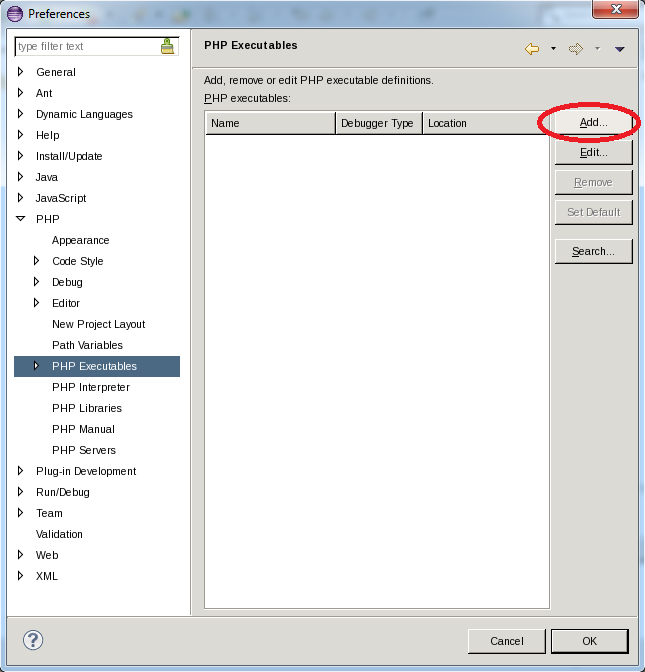Select the General label in tree

(x=56, y=72)
